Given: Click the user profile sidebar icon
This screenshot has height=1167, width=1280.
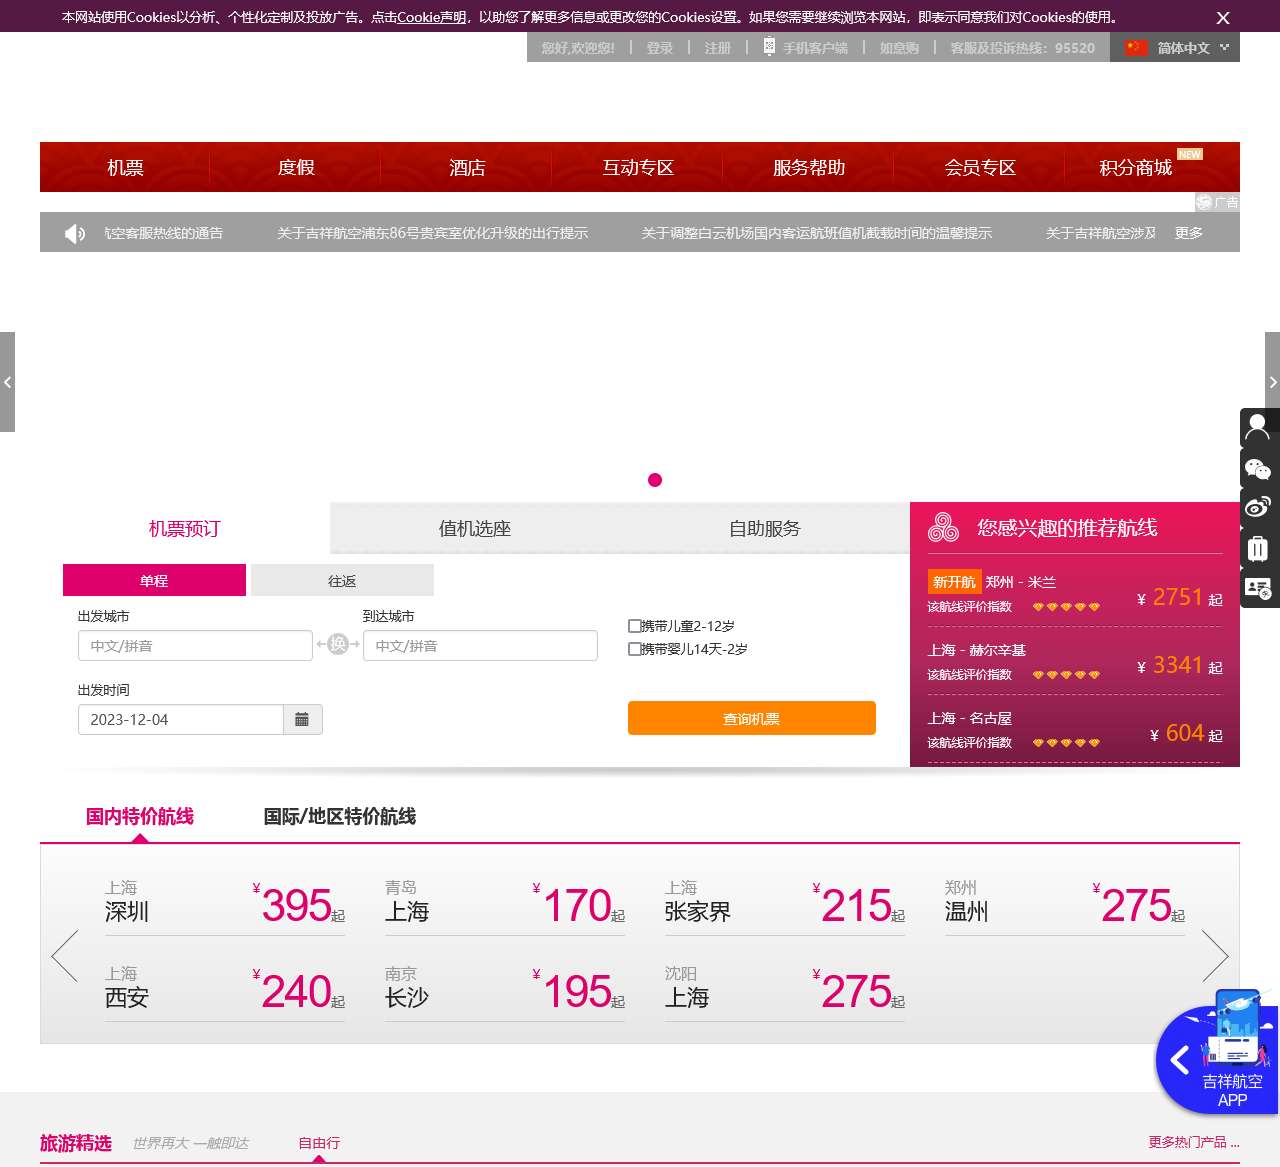Looking at the screenshot, I should coord(1258,427).
